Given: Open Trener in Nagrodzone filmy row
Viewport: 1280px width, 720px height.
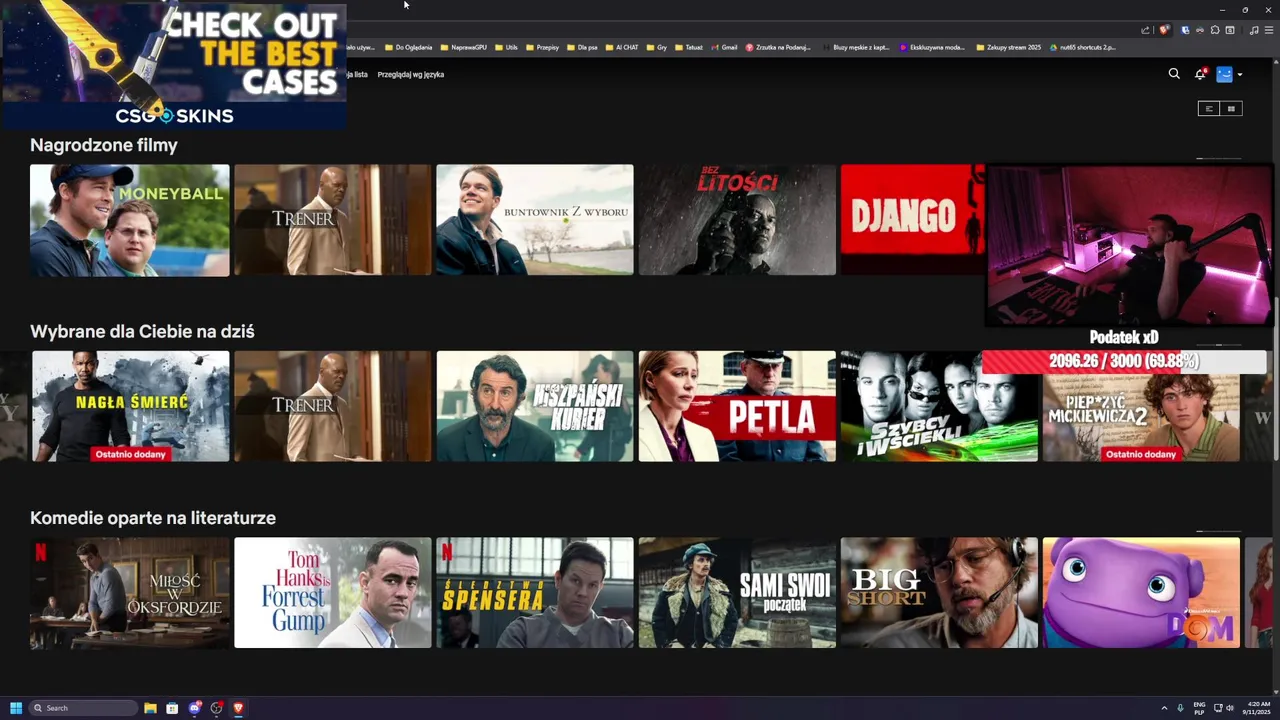Looking at the screenshot, I should tap(333, 220).
